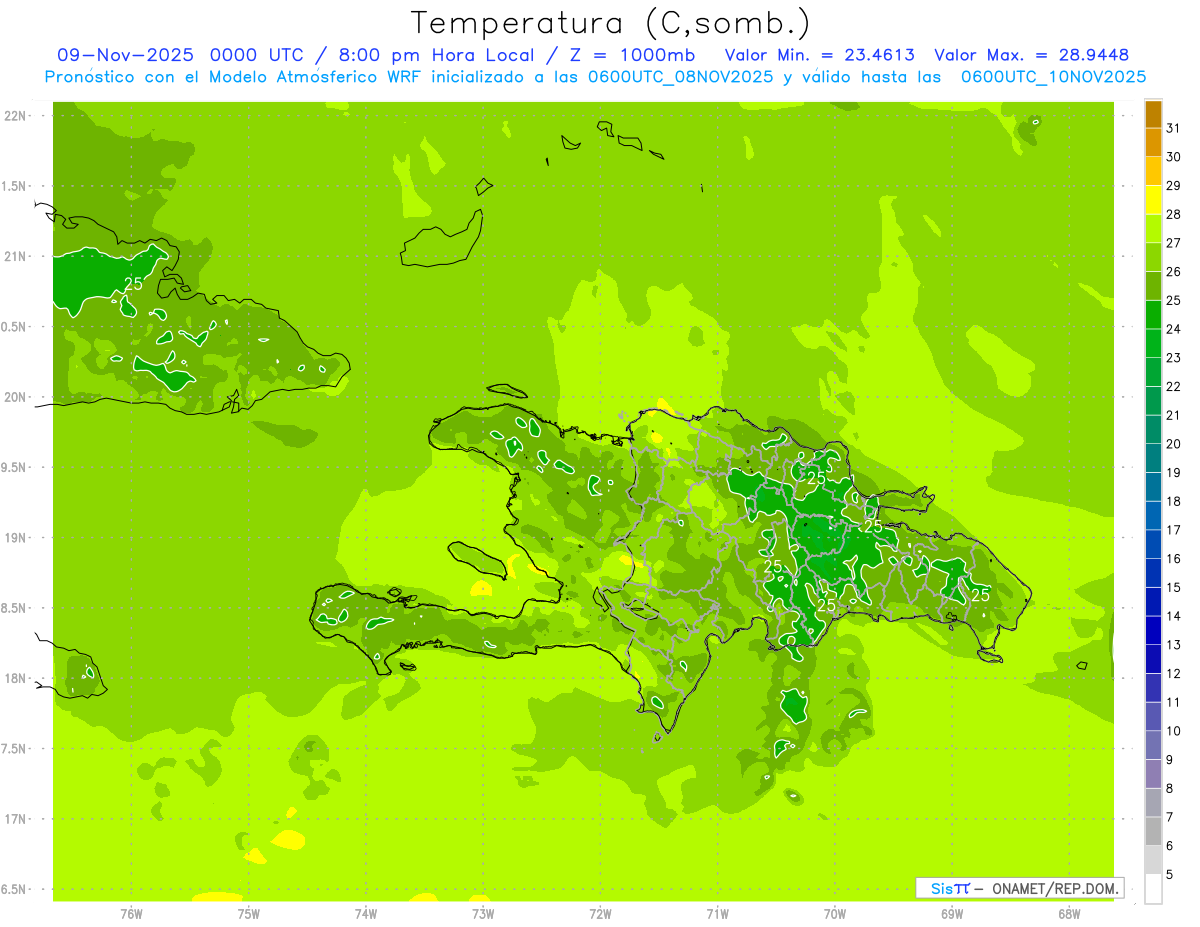The image size is (1200, 927).
Task: Select the Valor Max. = 28.9448 text
Action: click(x=1031, y=55)
